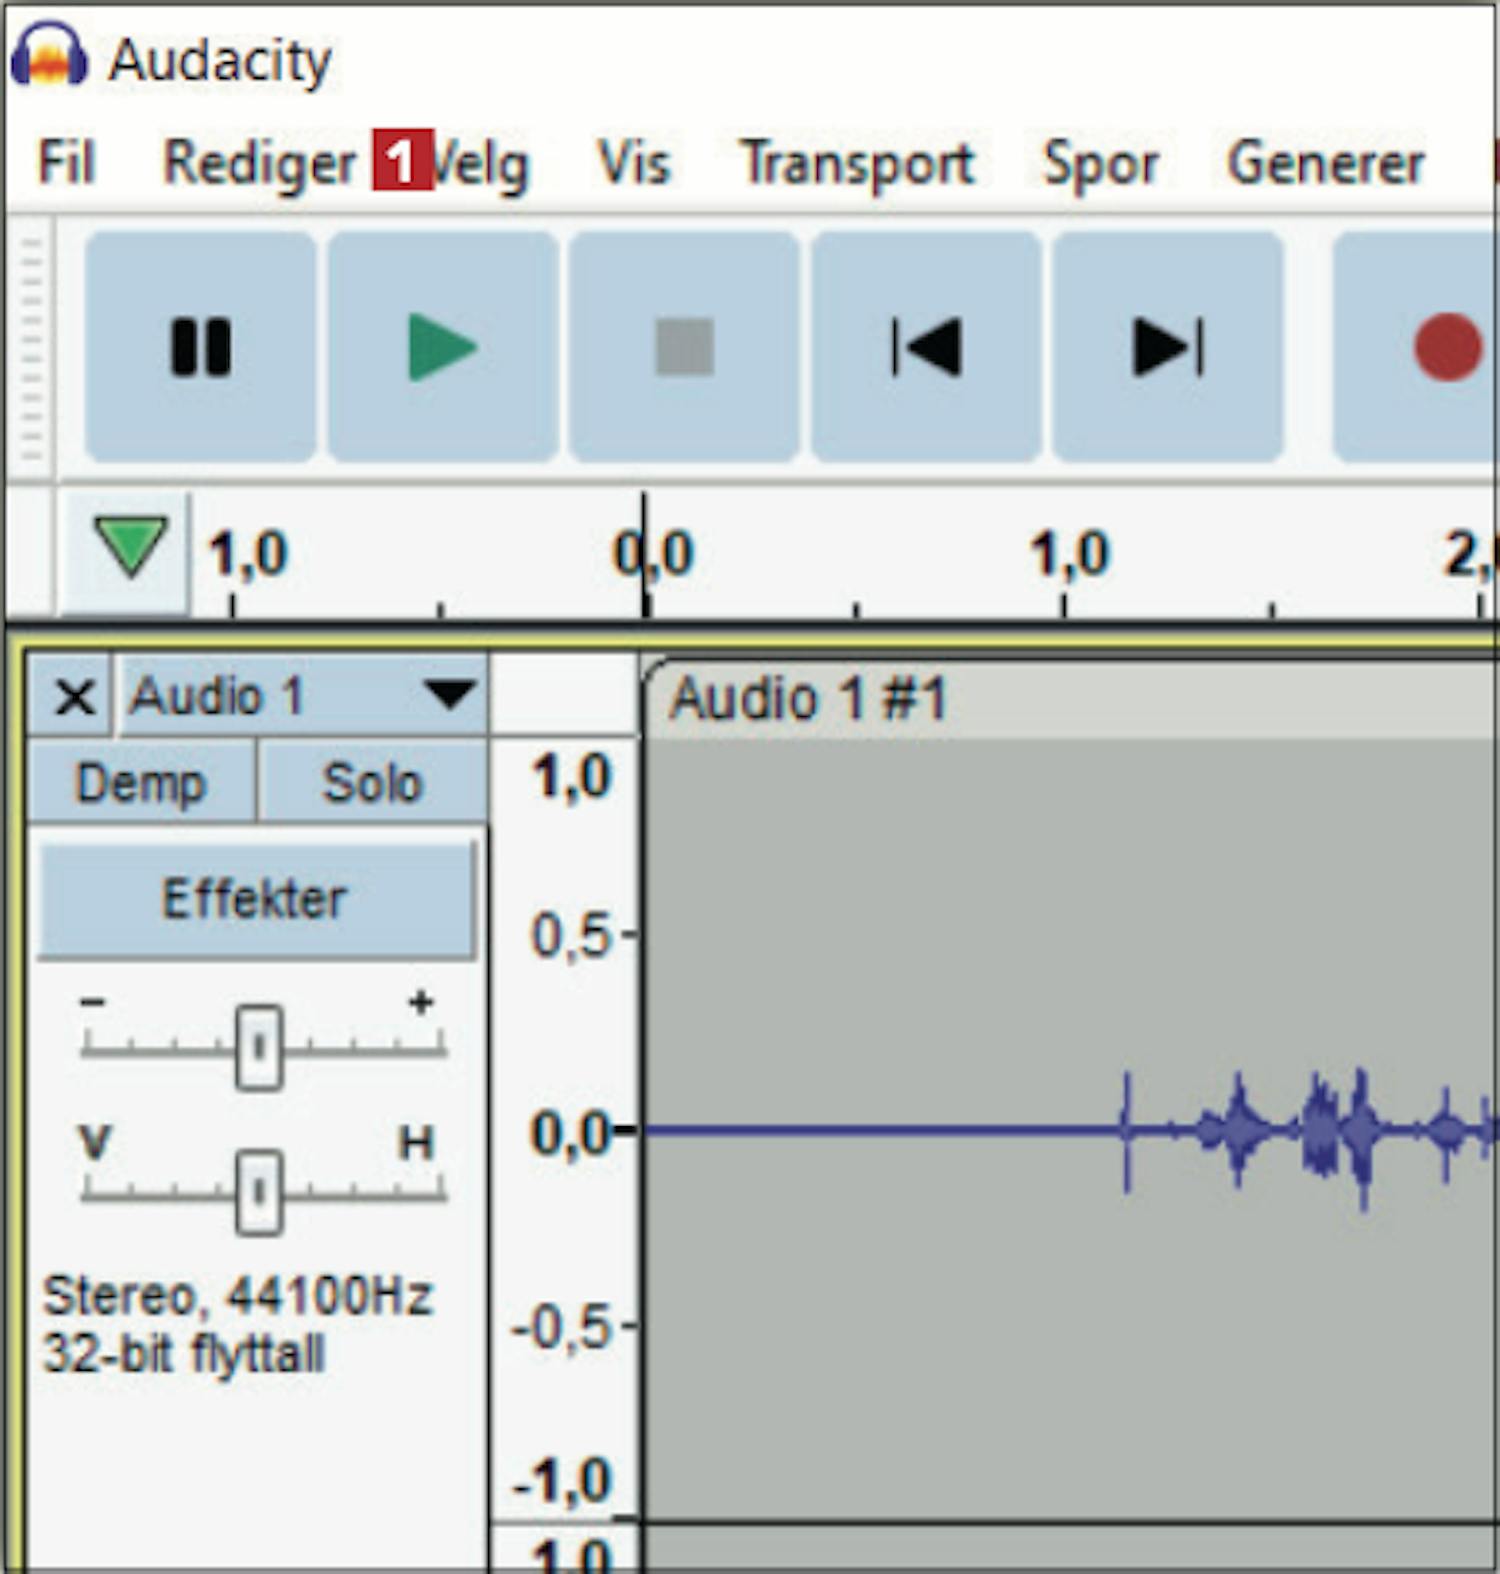Screen dimensions: 1500x1574
Task: Click the V/H pan slider handle
Action: pos(259,1192)
